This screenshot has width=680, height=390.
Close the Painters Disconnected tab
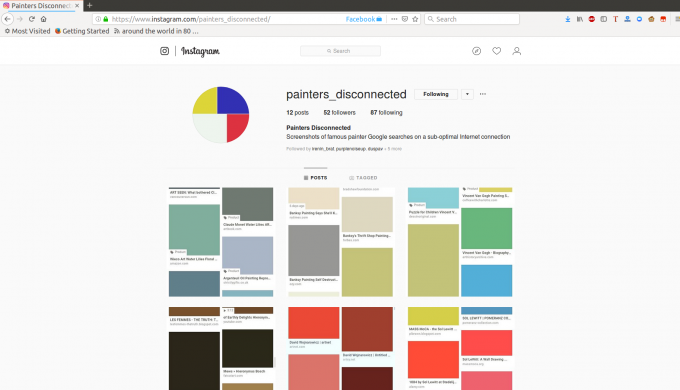(77, 6)
